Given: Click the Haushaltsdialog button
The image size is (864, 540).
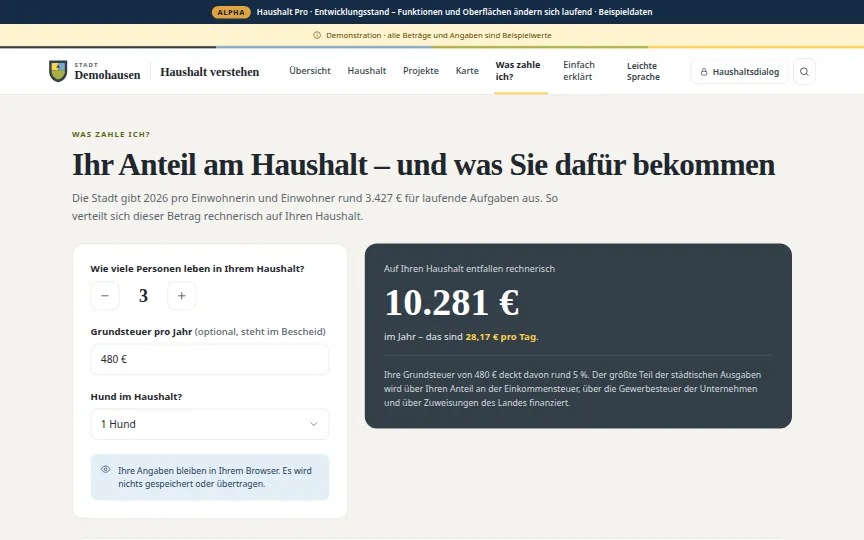Looking at the screenshot, I should coord(739,72).
